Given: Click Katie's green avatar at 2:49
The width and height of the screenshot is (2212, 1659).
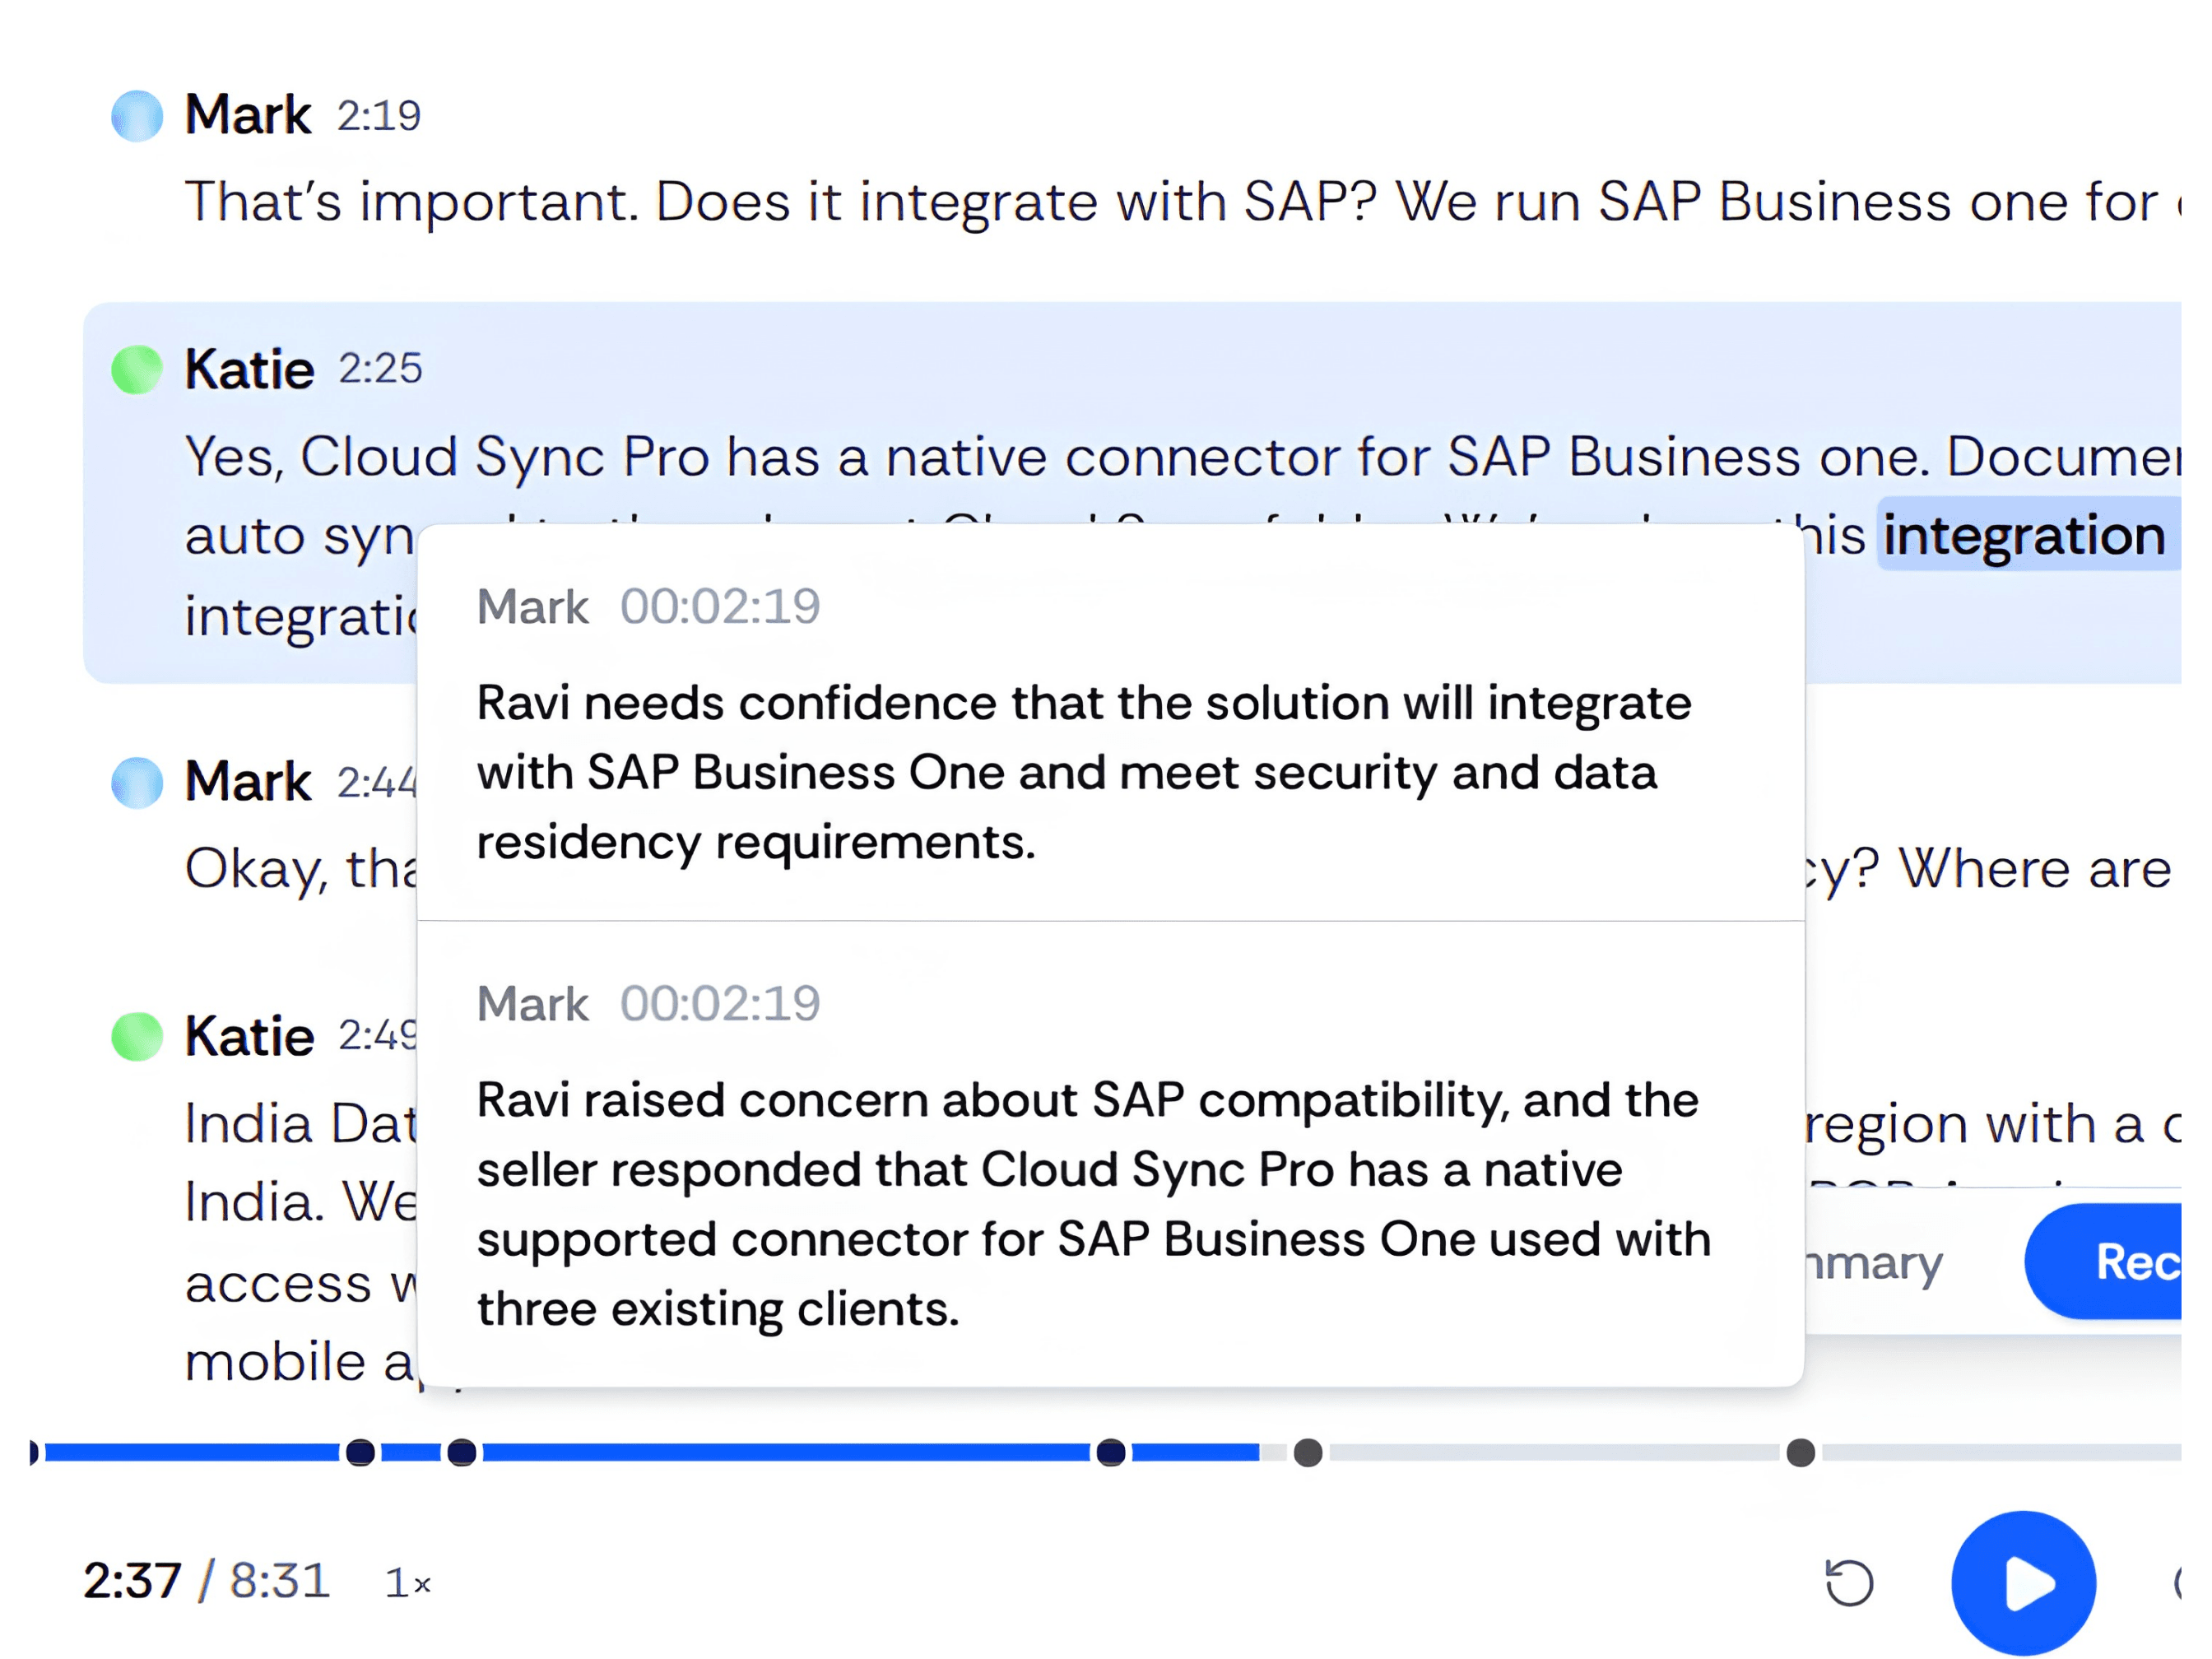Looking at the screenshot, I should coord(137,1036).
